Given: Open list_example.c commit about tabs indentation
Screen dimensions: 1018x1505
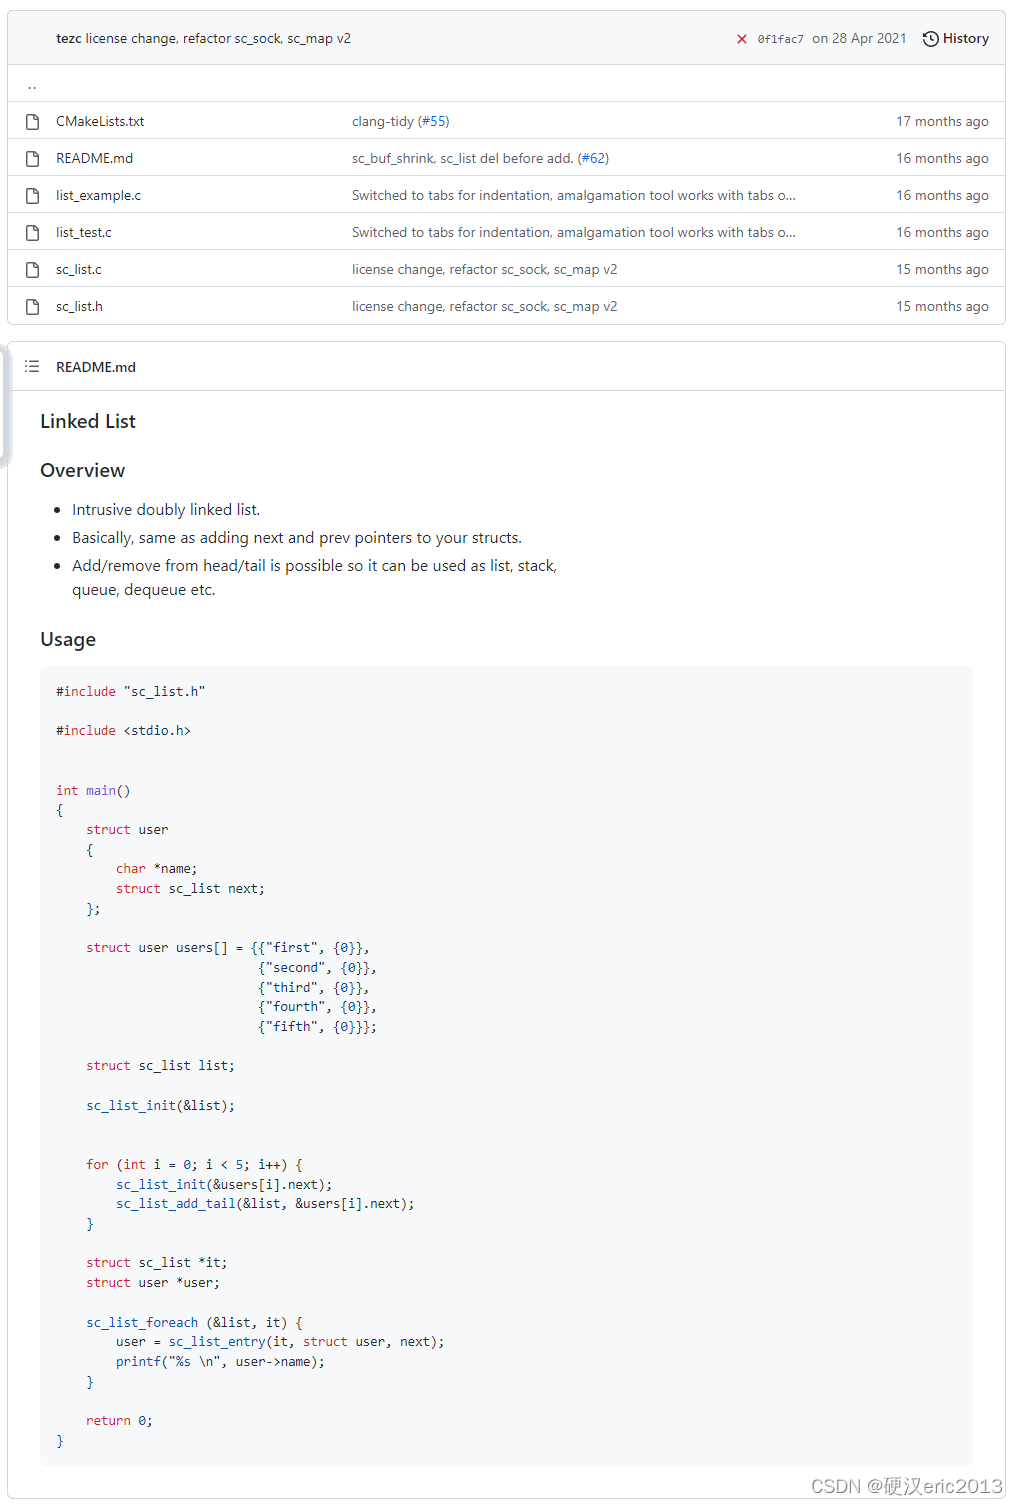Looking at the screenshot, I should 574,195.
